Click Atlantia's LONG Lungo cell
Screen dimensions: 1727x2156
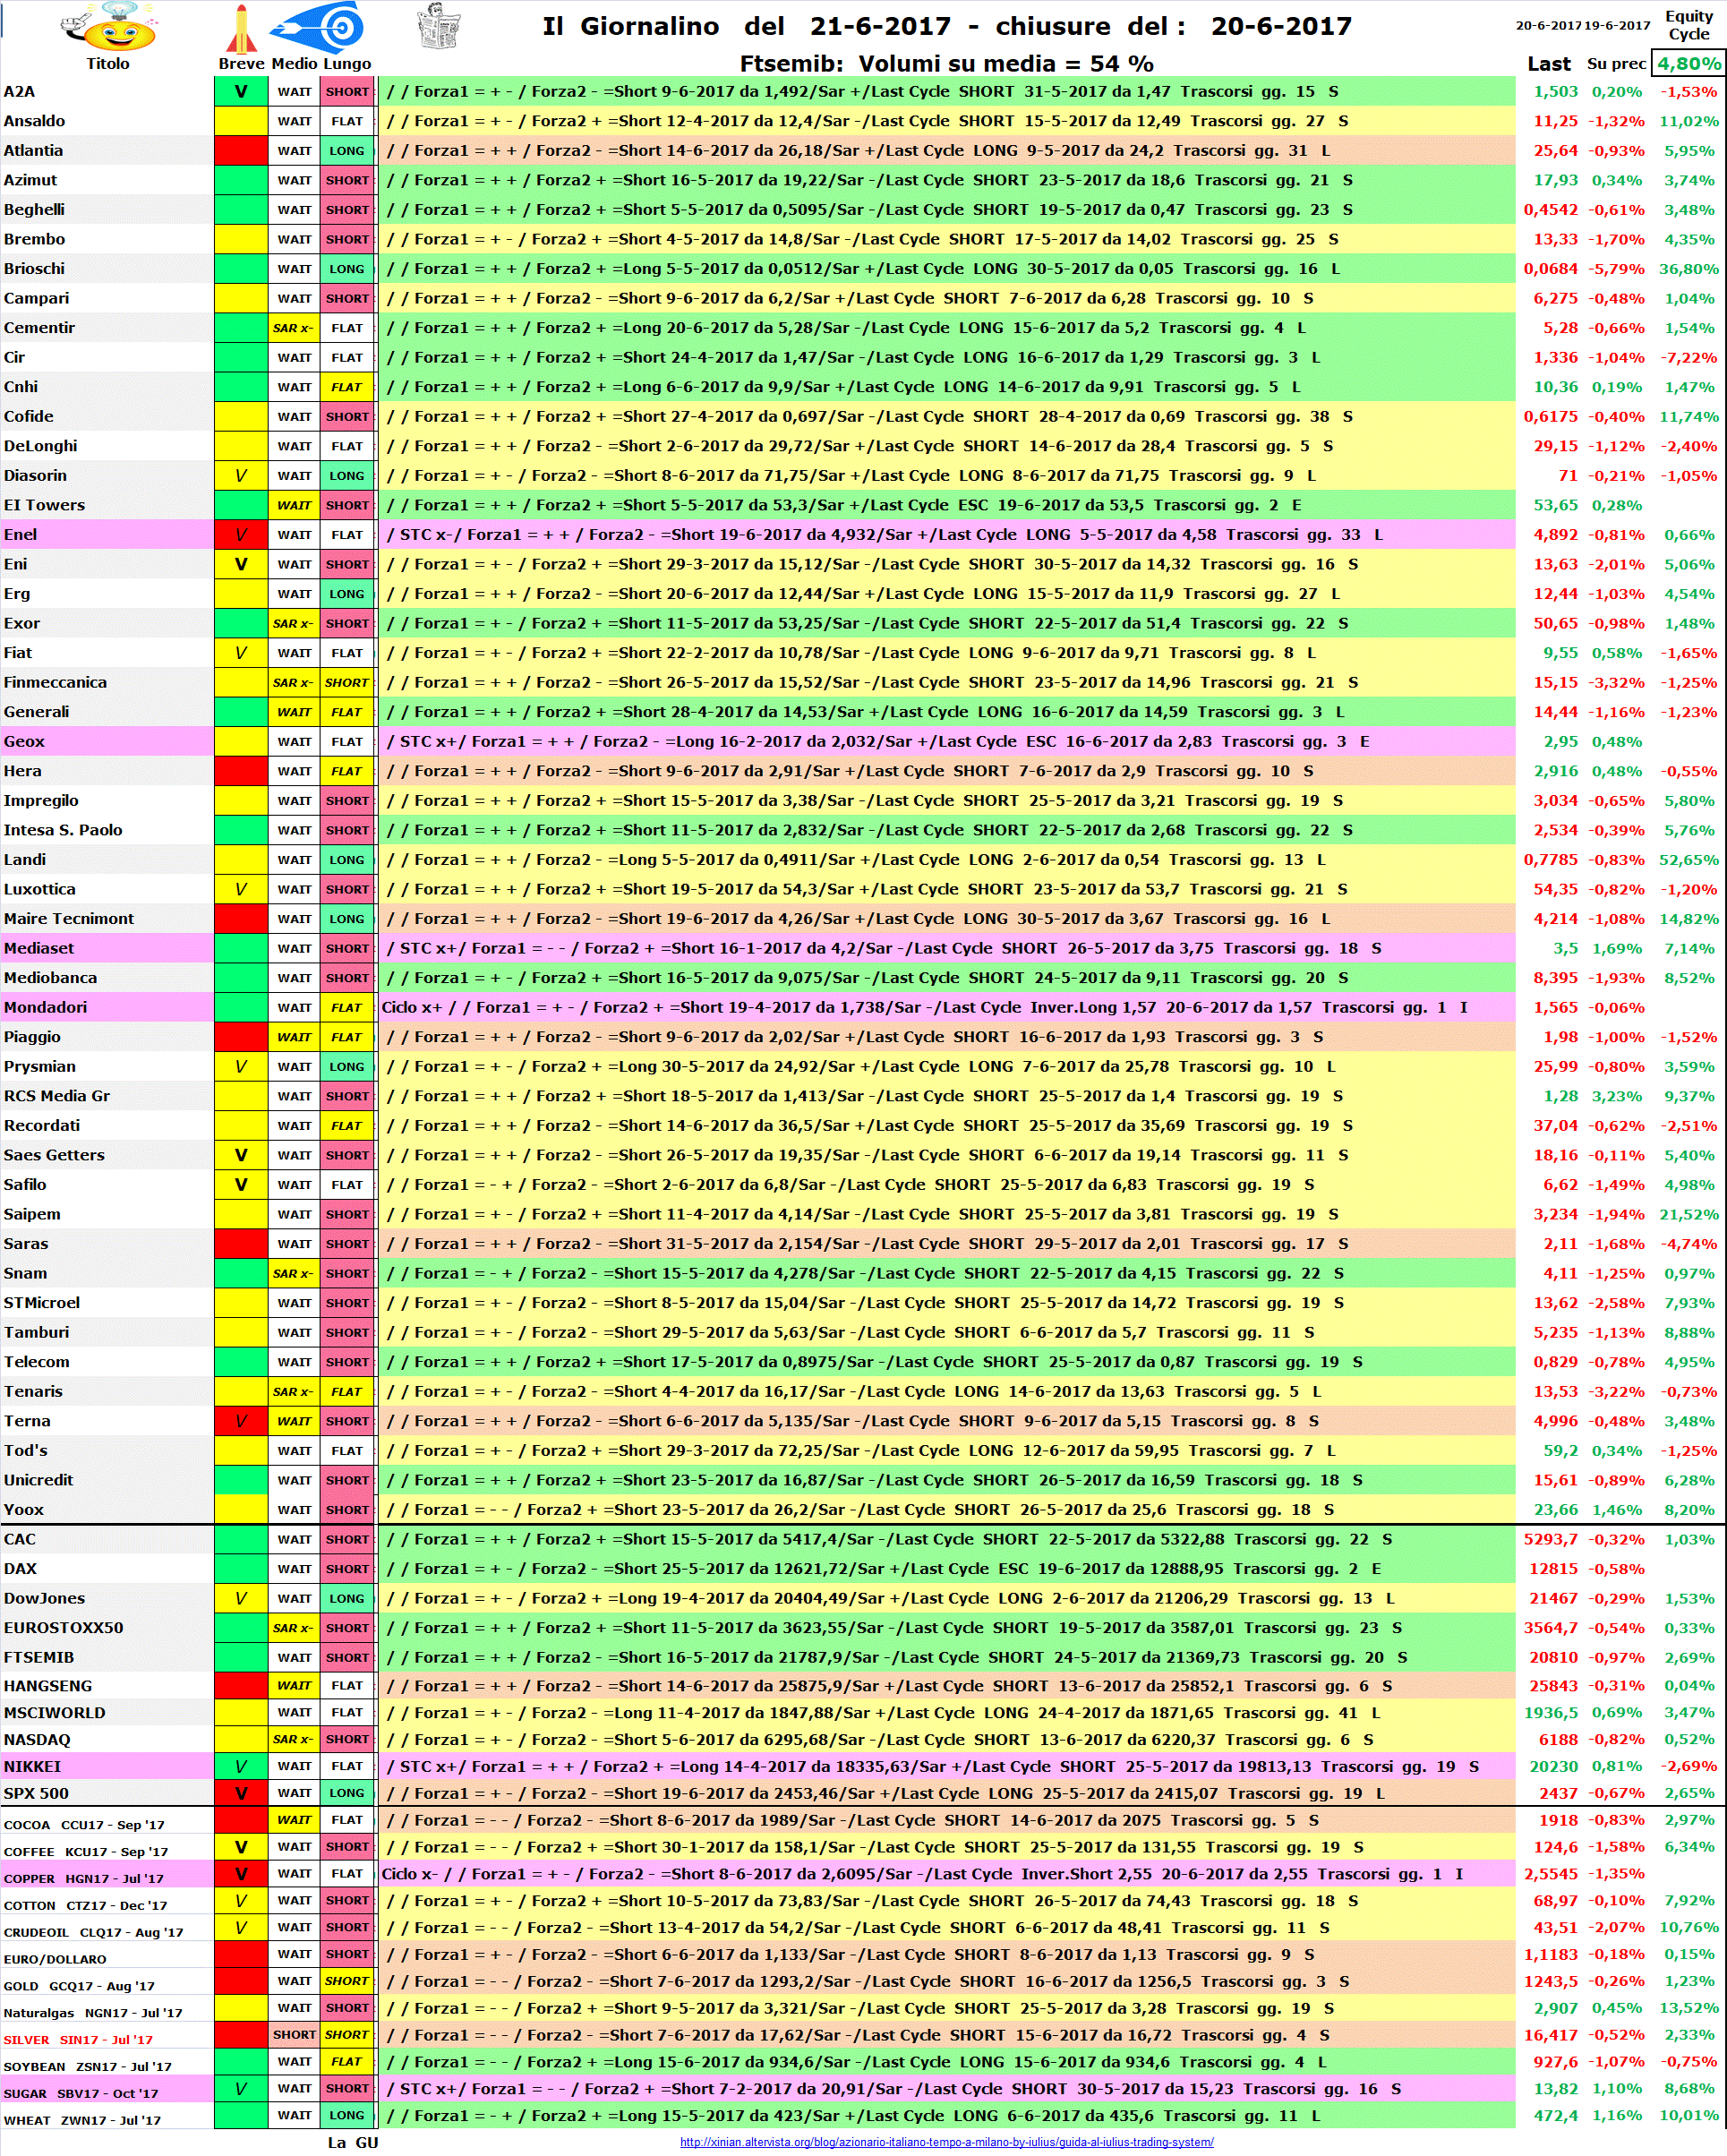coord(347,150)
